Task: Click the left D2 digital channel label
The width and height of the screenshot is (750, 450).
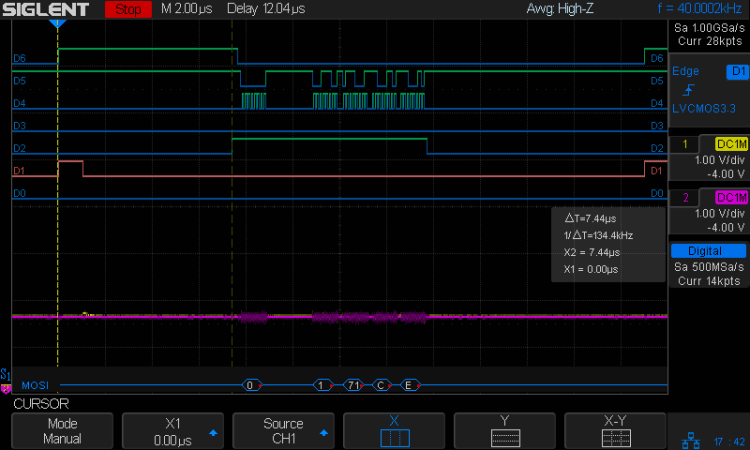Action: pyautogui.click(x=19, y=148)
